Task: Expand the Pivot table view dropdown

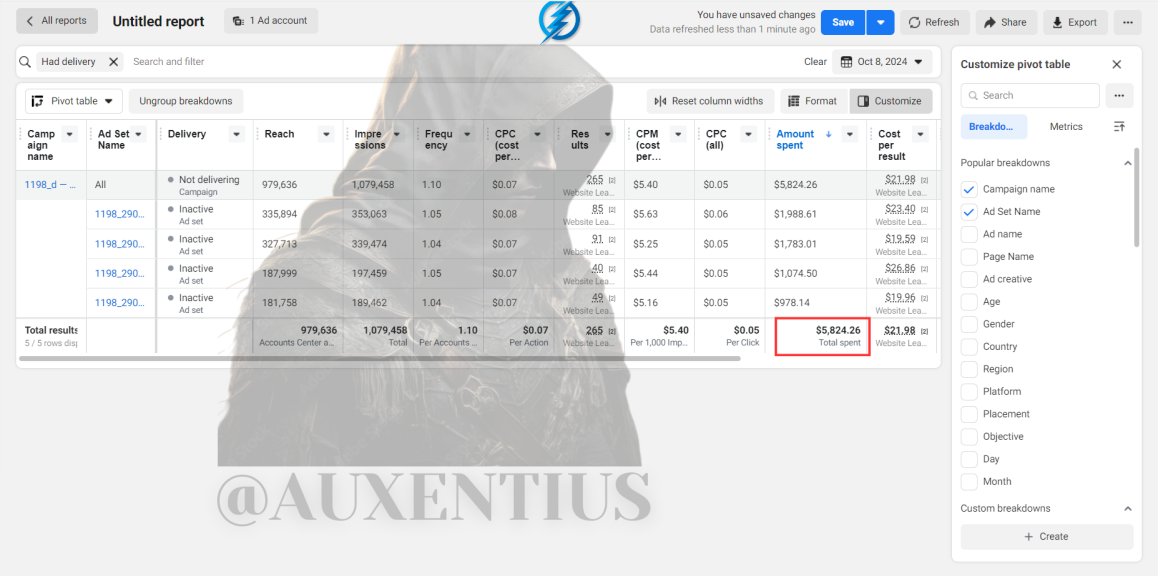Action: pyautogui.click(x=74, y=101)
